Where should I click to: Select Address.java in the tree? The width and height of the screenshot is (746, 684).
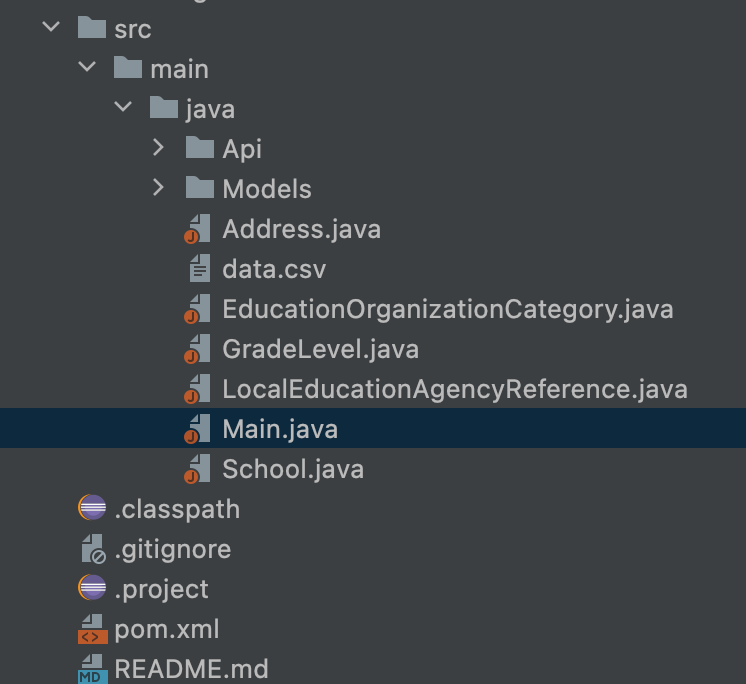[302, 229]
